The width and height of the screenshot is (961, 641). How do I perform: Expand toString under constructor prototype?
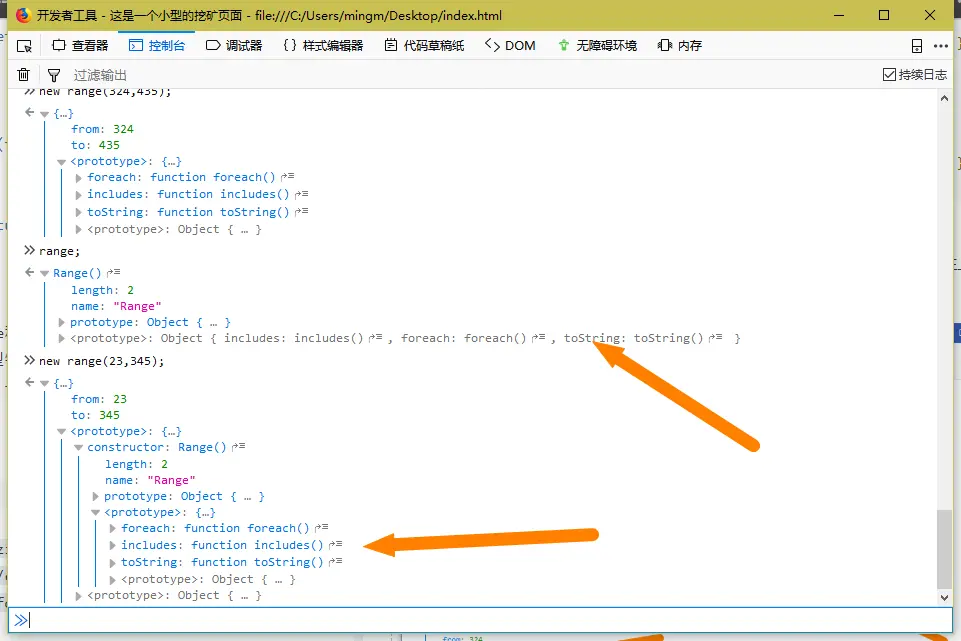point(113,563)
